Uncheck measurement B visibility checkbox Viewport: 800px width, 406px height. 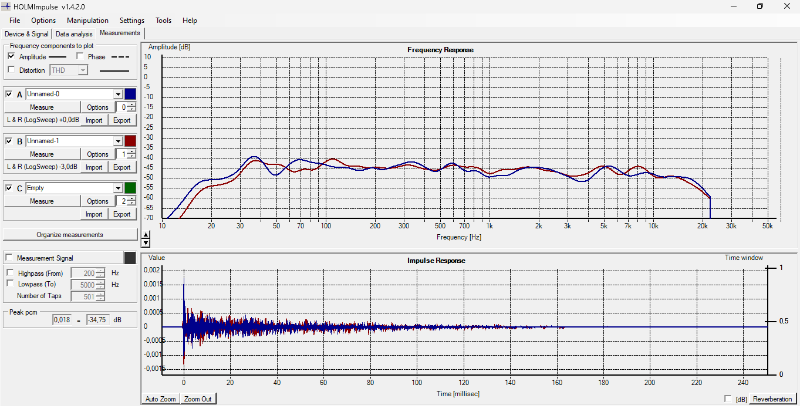(9, 141)
